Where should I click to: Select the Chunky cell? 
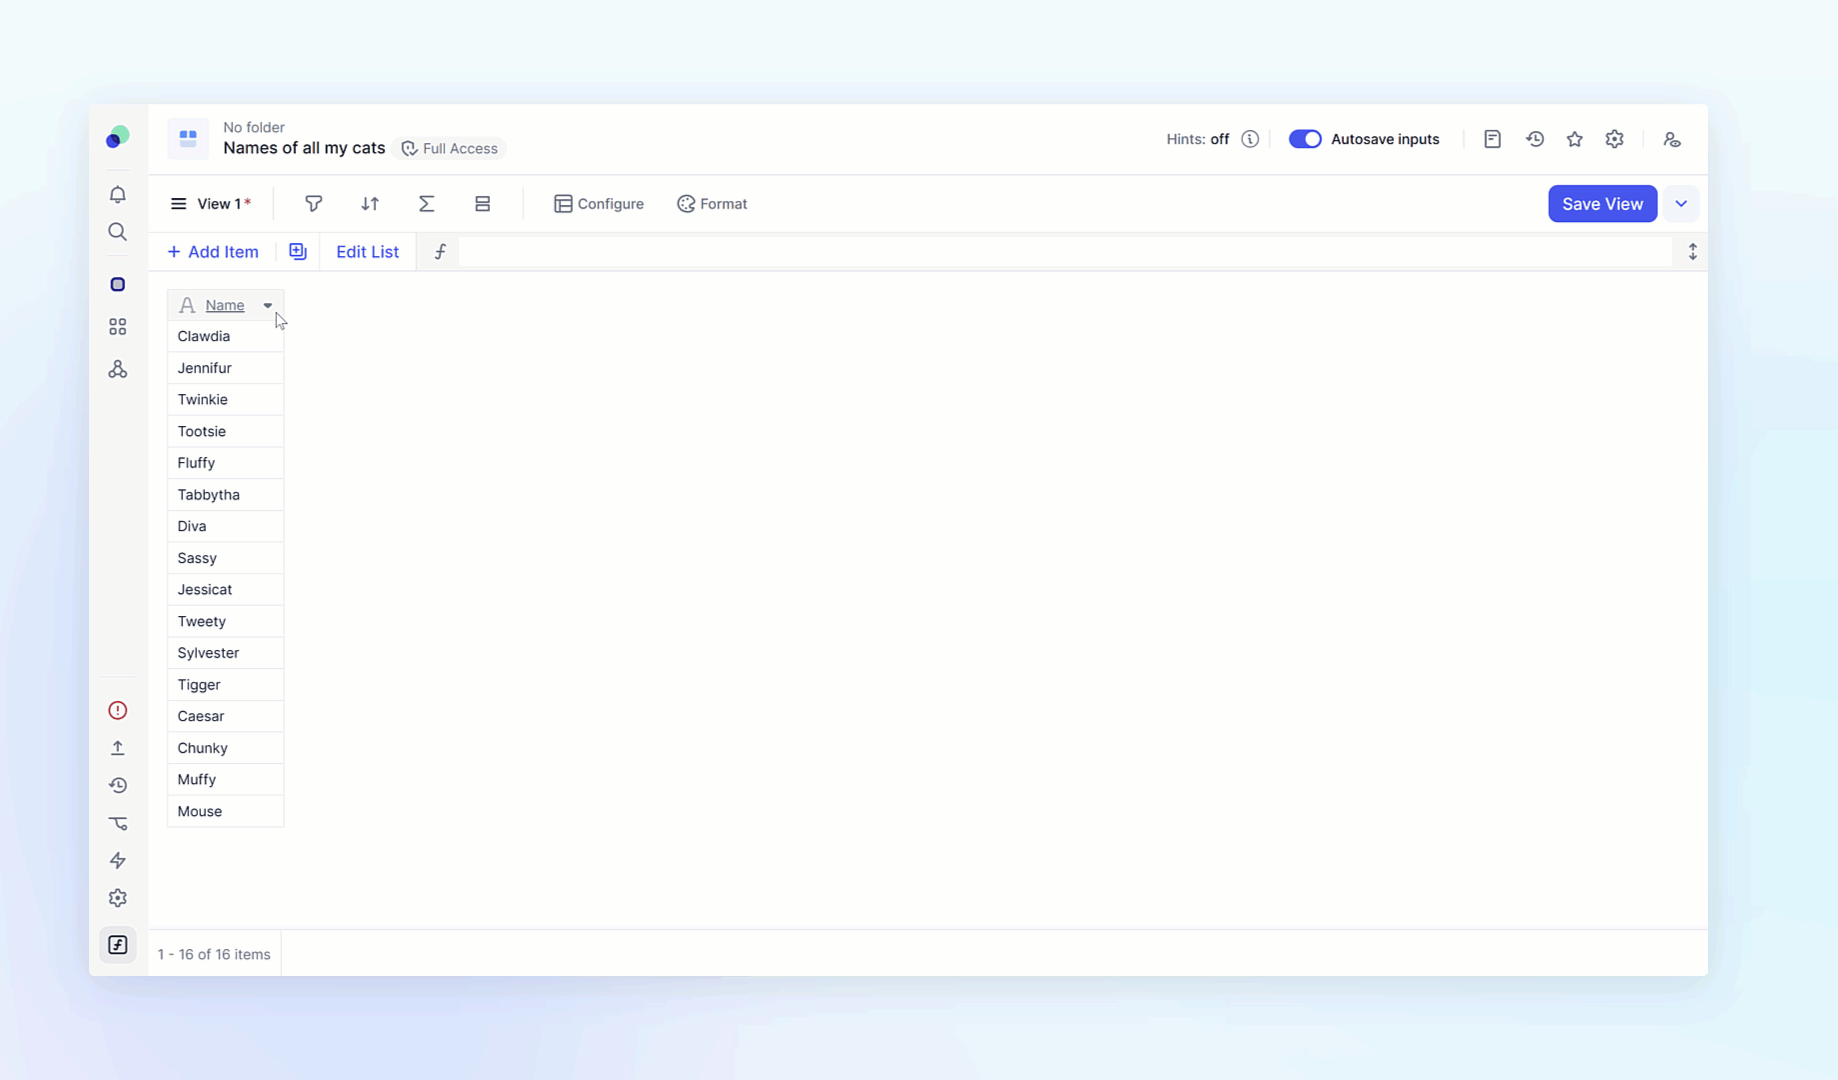[x=225, y=748]
